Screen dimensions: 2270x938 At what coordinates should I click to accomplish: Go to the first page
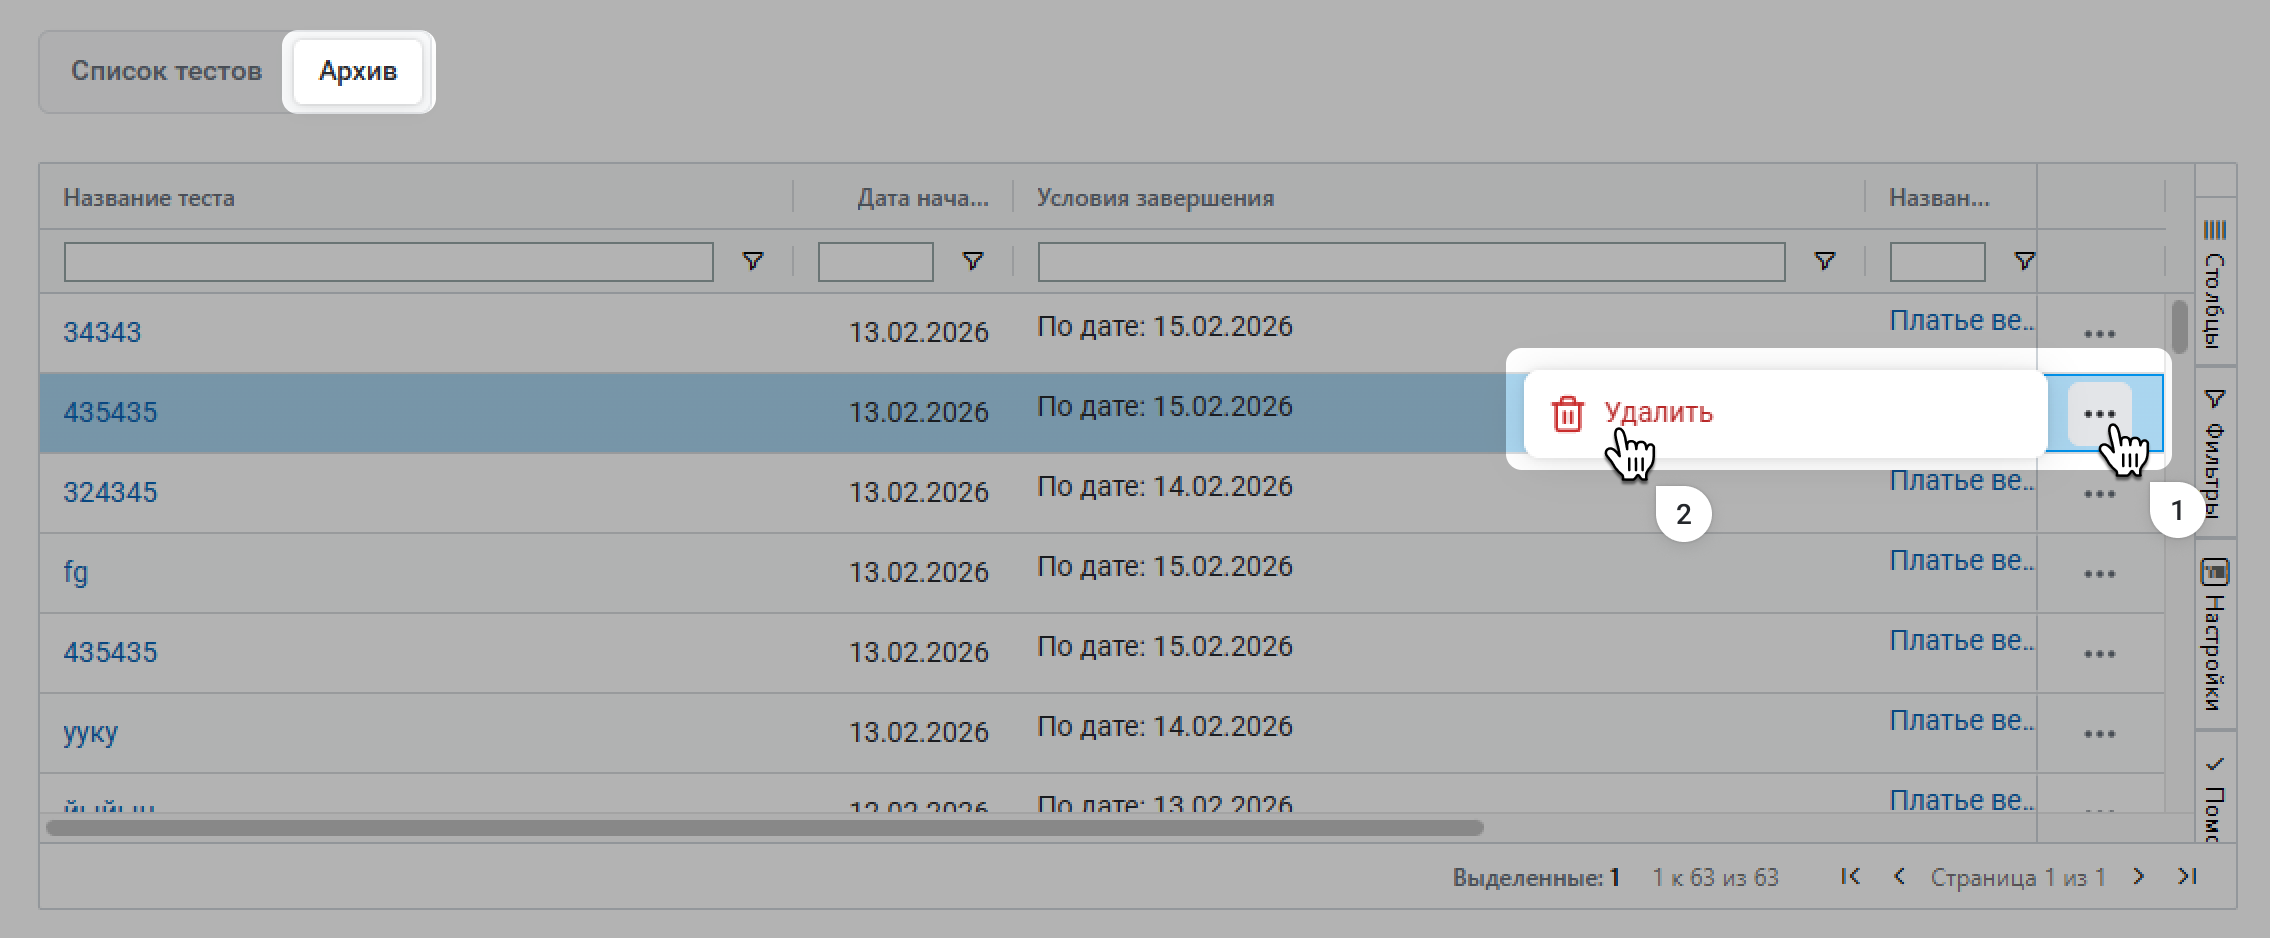pyautogui.click(x=1850, y=877)
